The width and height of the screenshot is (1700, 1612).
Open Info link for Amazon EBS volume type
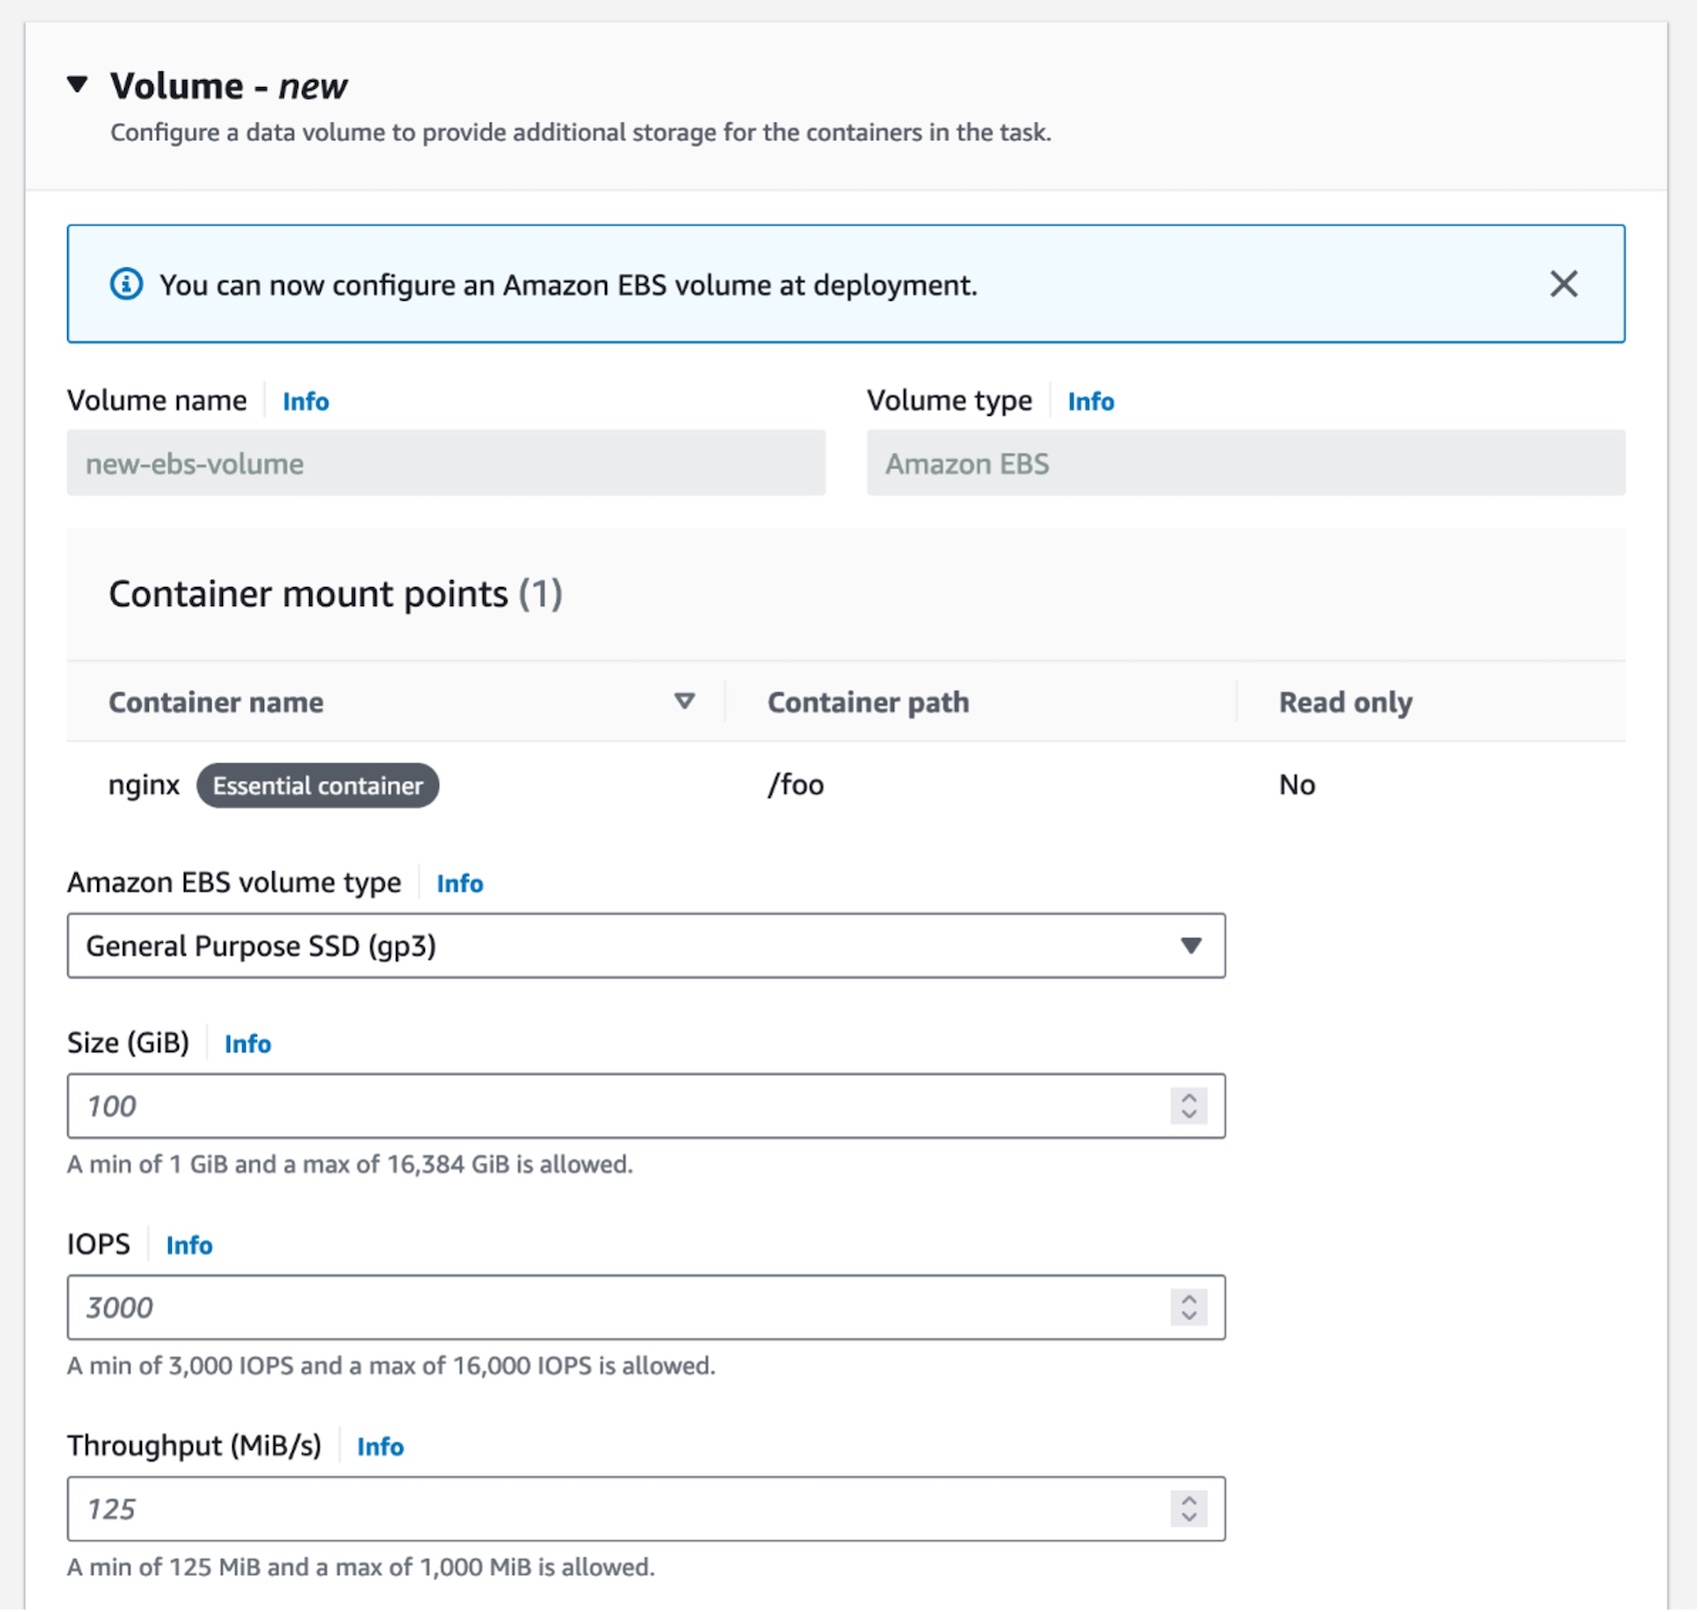click(x=459, y=883)
